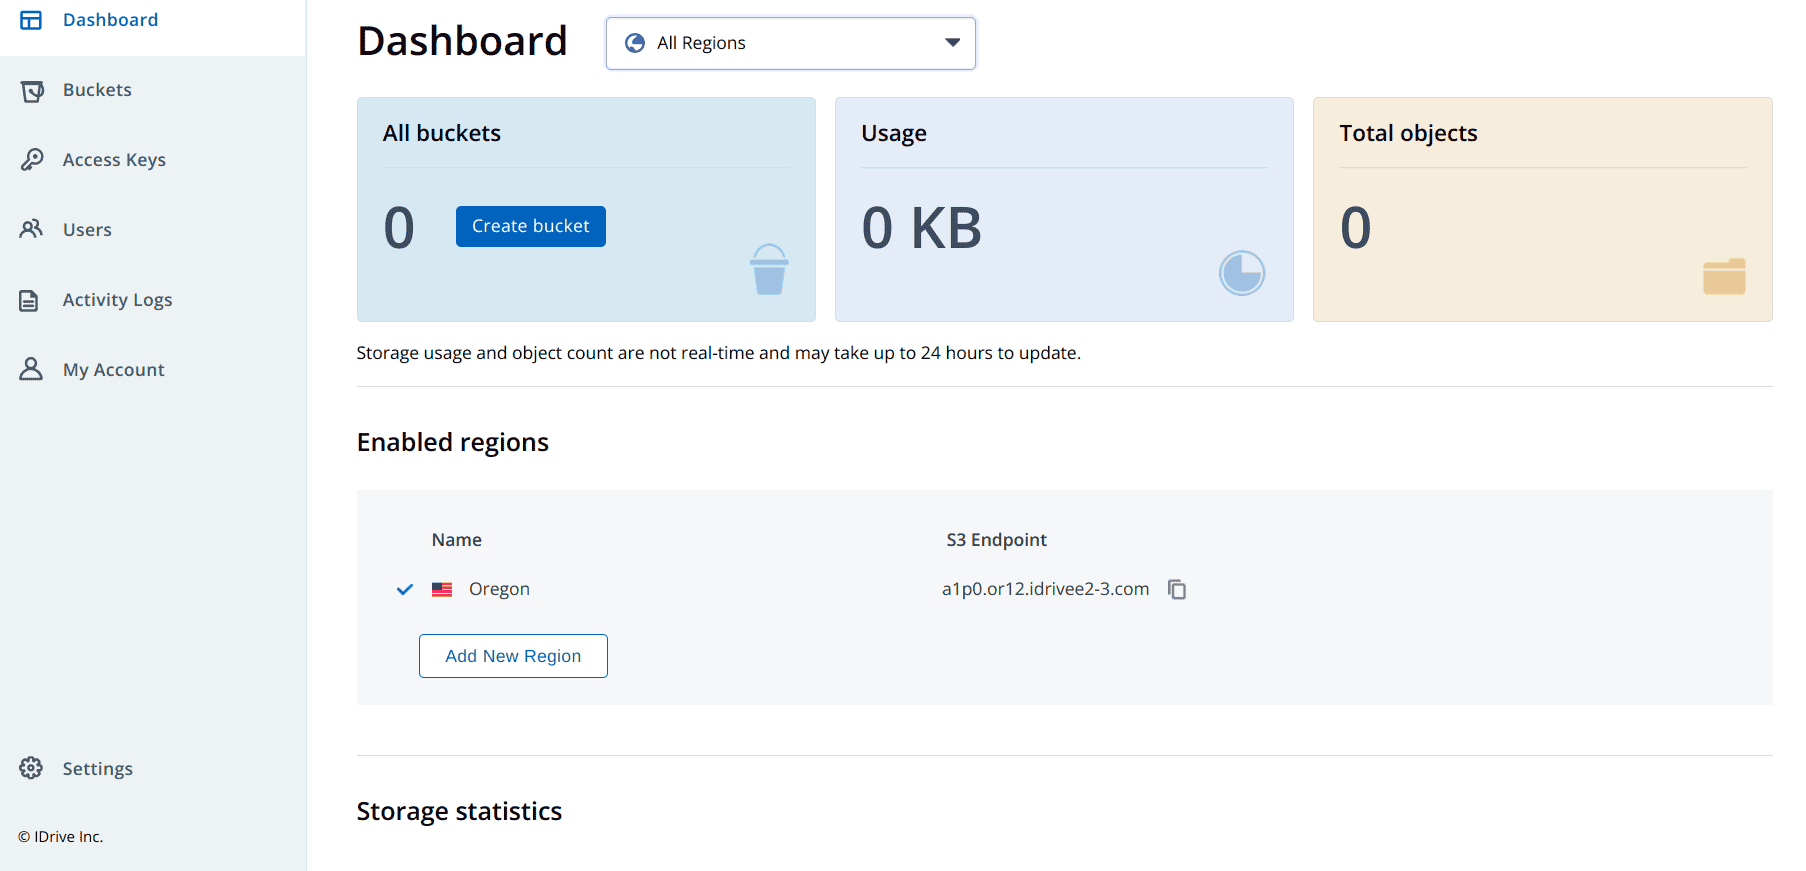Click the Enabled regions heading
The width and height of the screenshot is (1806, 871).
click(x=453, y=442)
